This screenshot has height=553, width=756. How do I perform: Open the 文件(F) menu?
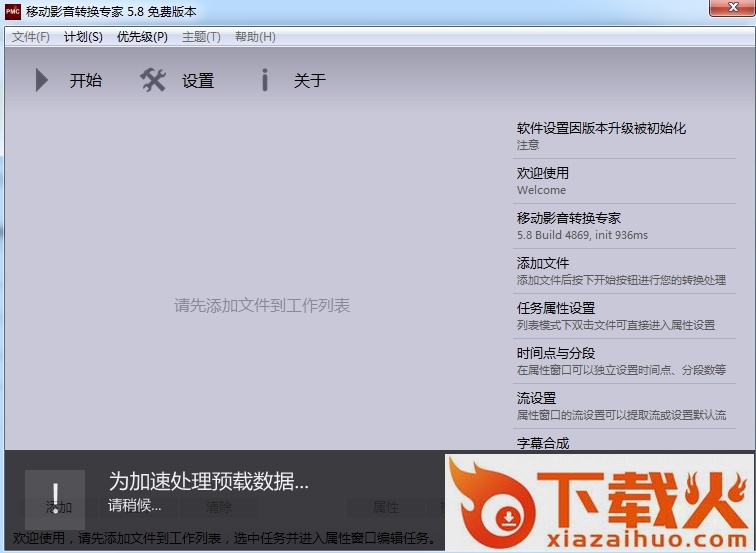pos(31,37)
